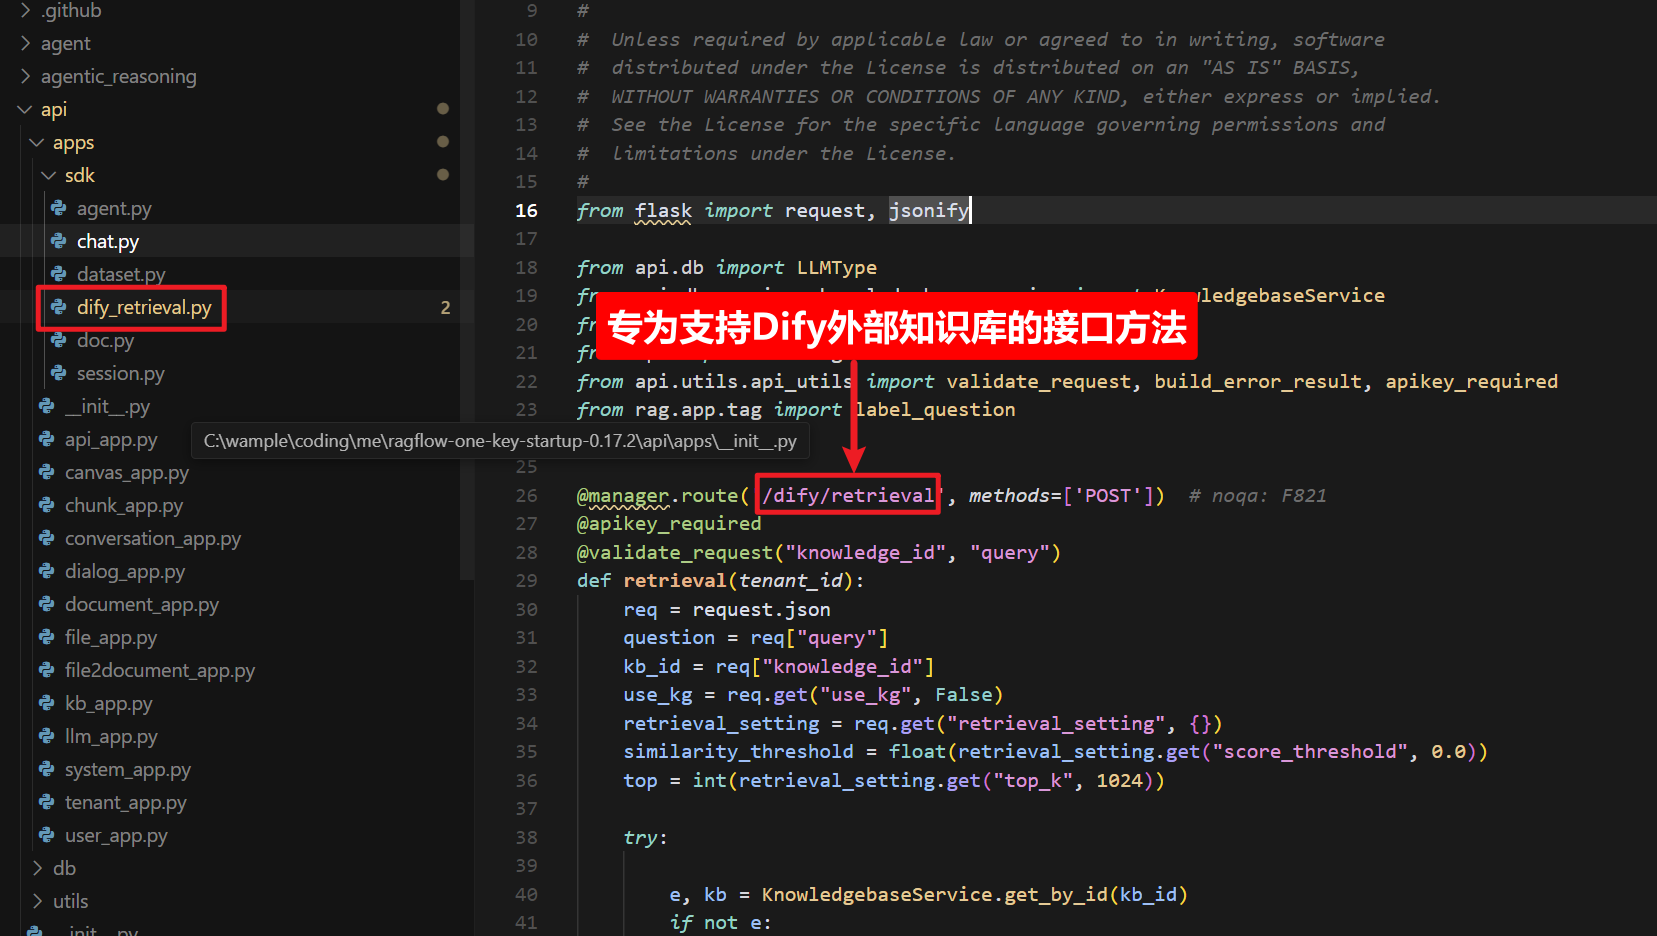Open canvas_app.py file
This screenshot has height=936, width=1657.
127,472
